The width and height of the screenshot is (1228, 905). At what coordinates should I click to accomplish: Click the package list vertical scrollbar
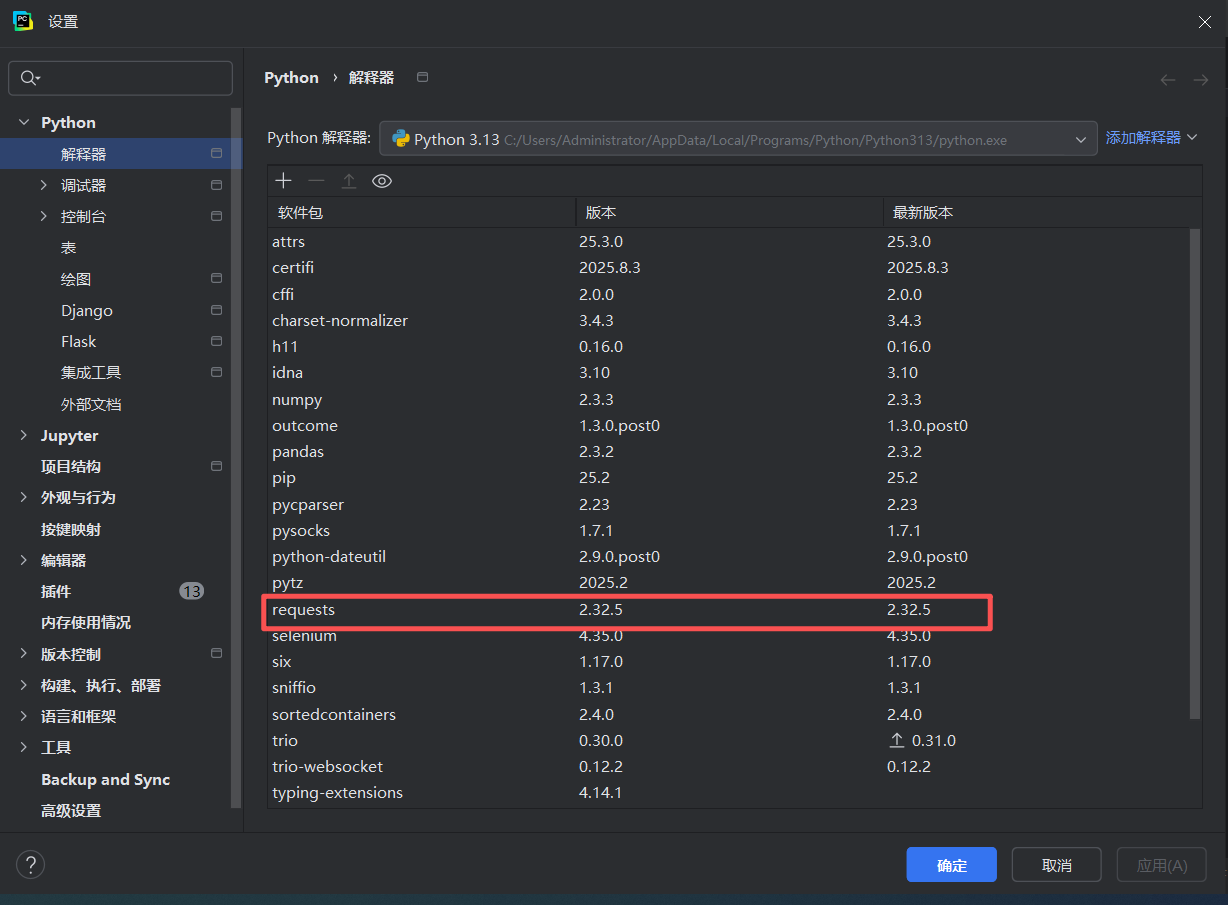tap(1195, 473)
